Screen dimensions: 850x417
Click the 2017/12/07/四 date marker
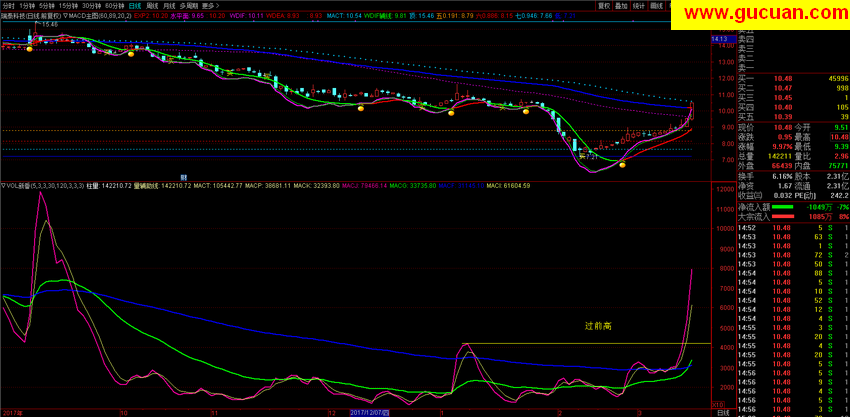click(x=370, y=413)
